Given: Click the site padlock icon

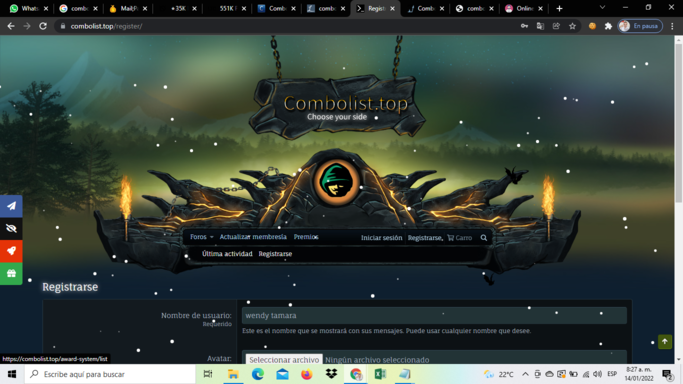Looking at the screenshot, I should tap(63, 26).
